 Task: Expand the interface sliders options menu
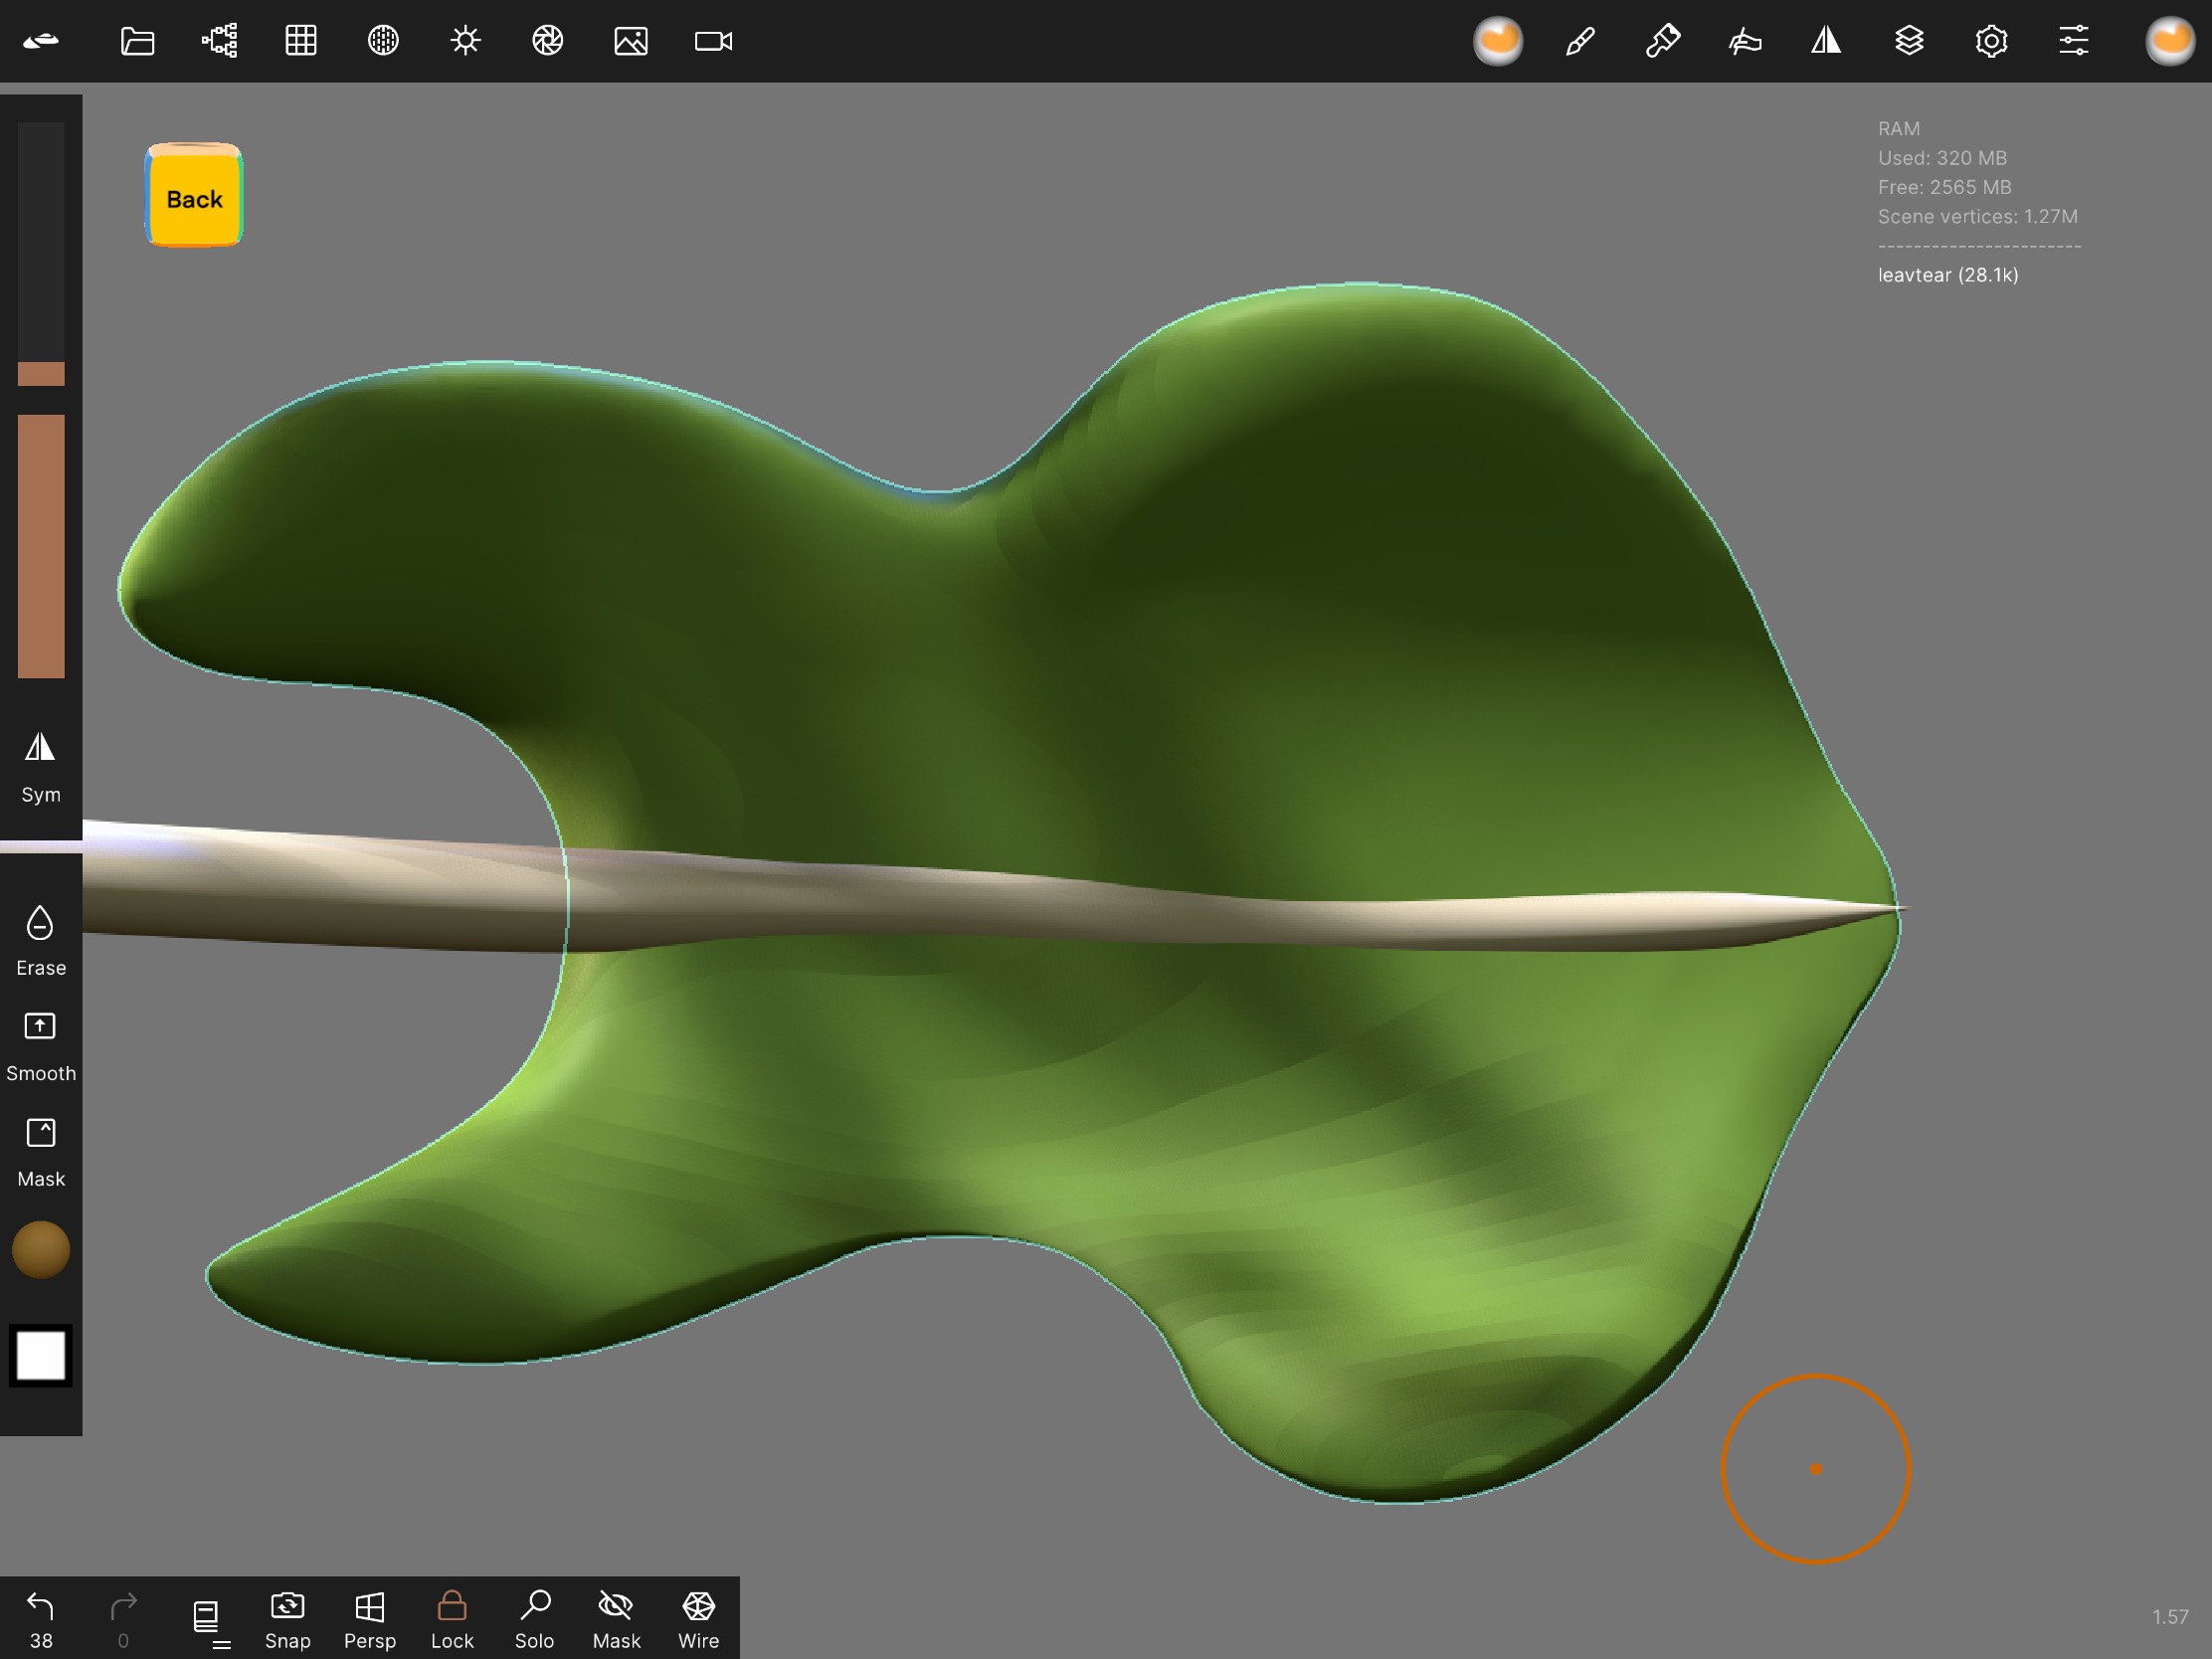pos(2073,41)
